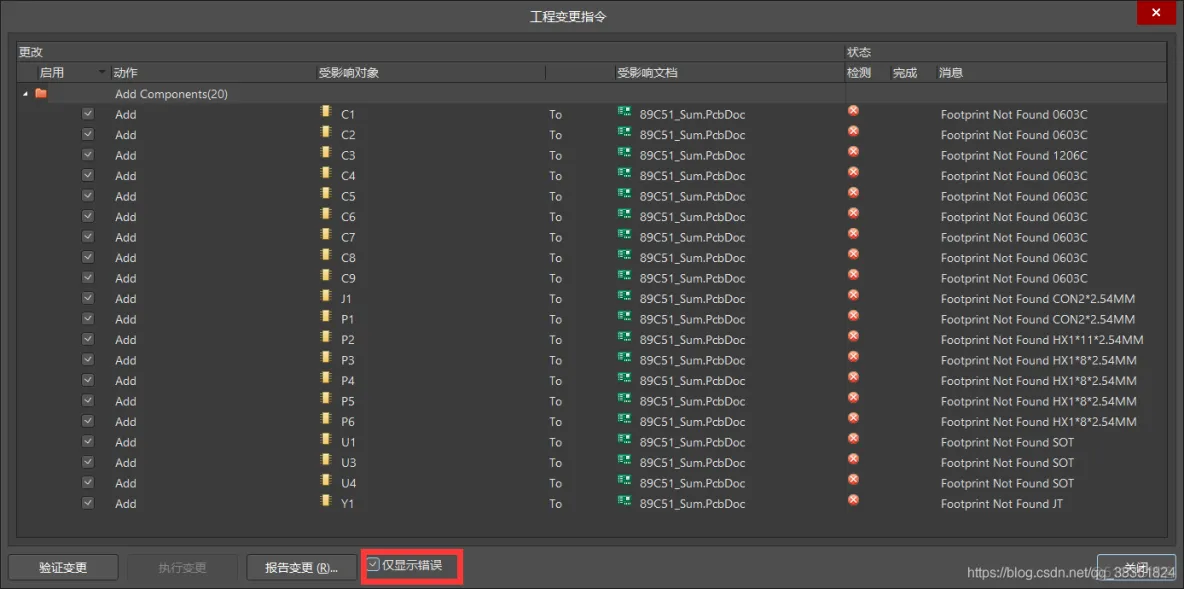Click the red error icon for J1

pos(853,294)
